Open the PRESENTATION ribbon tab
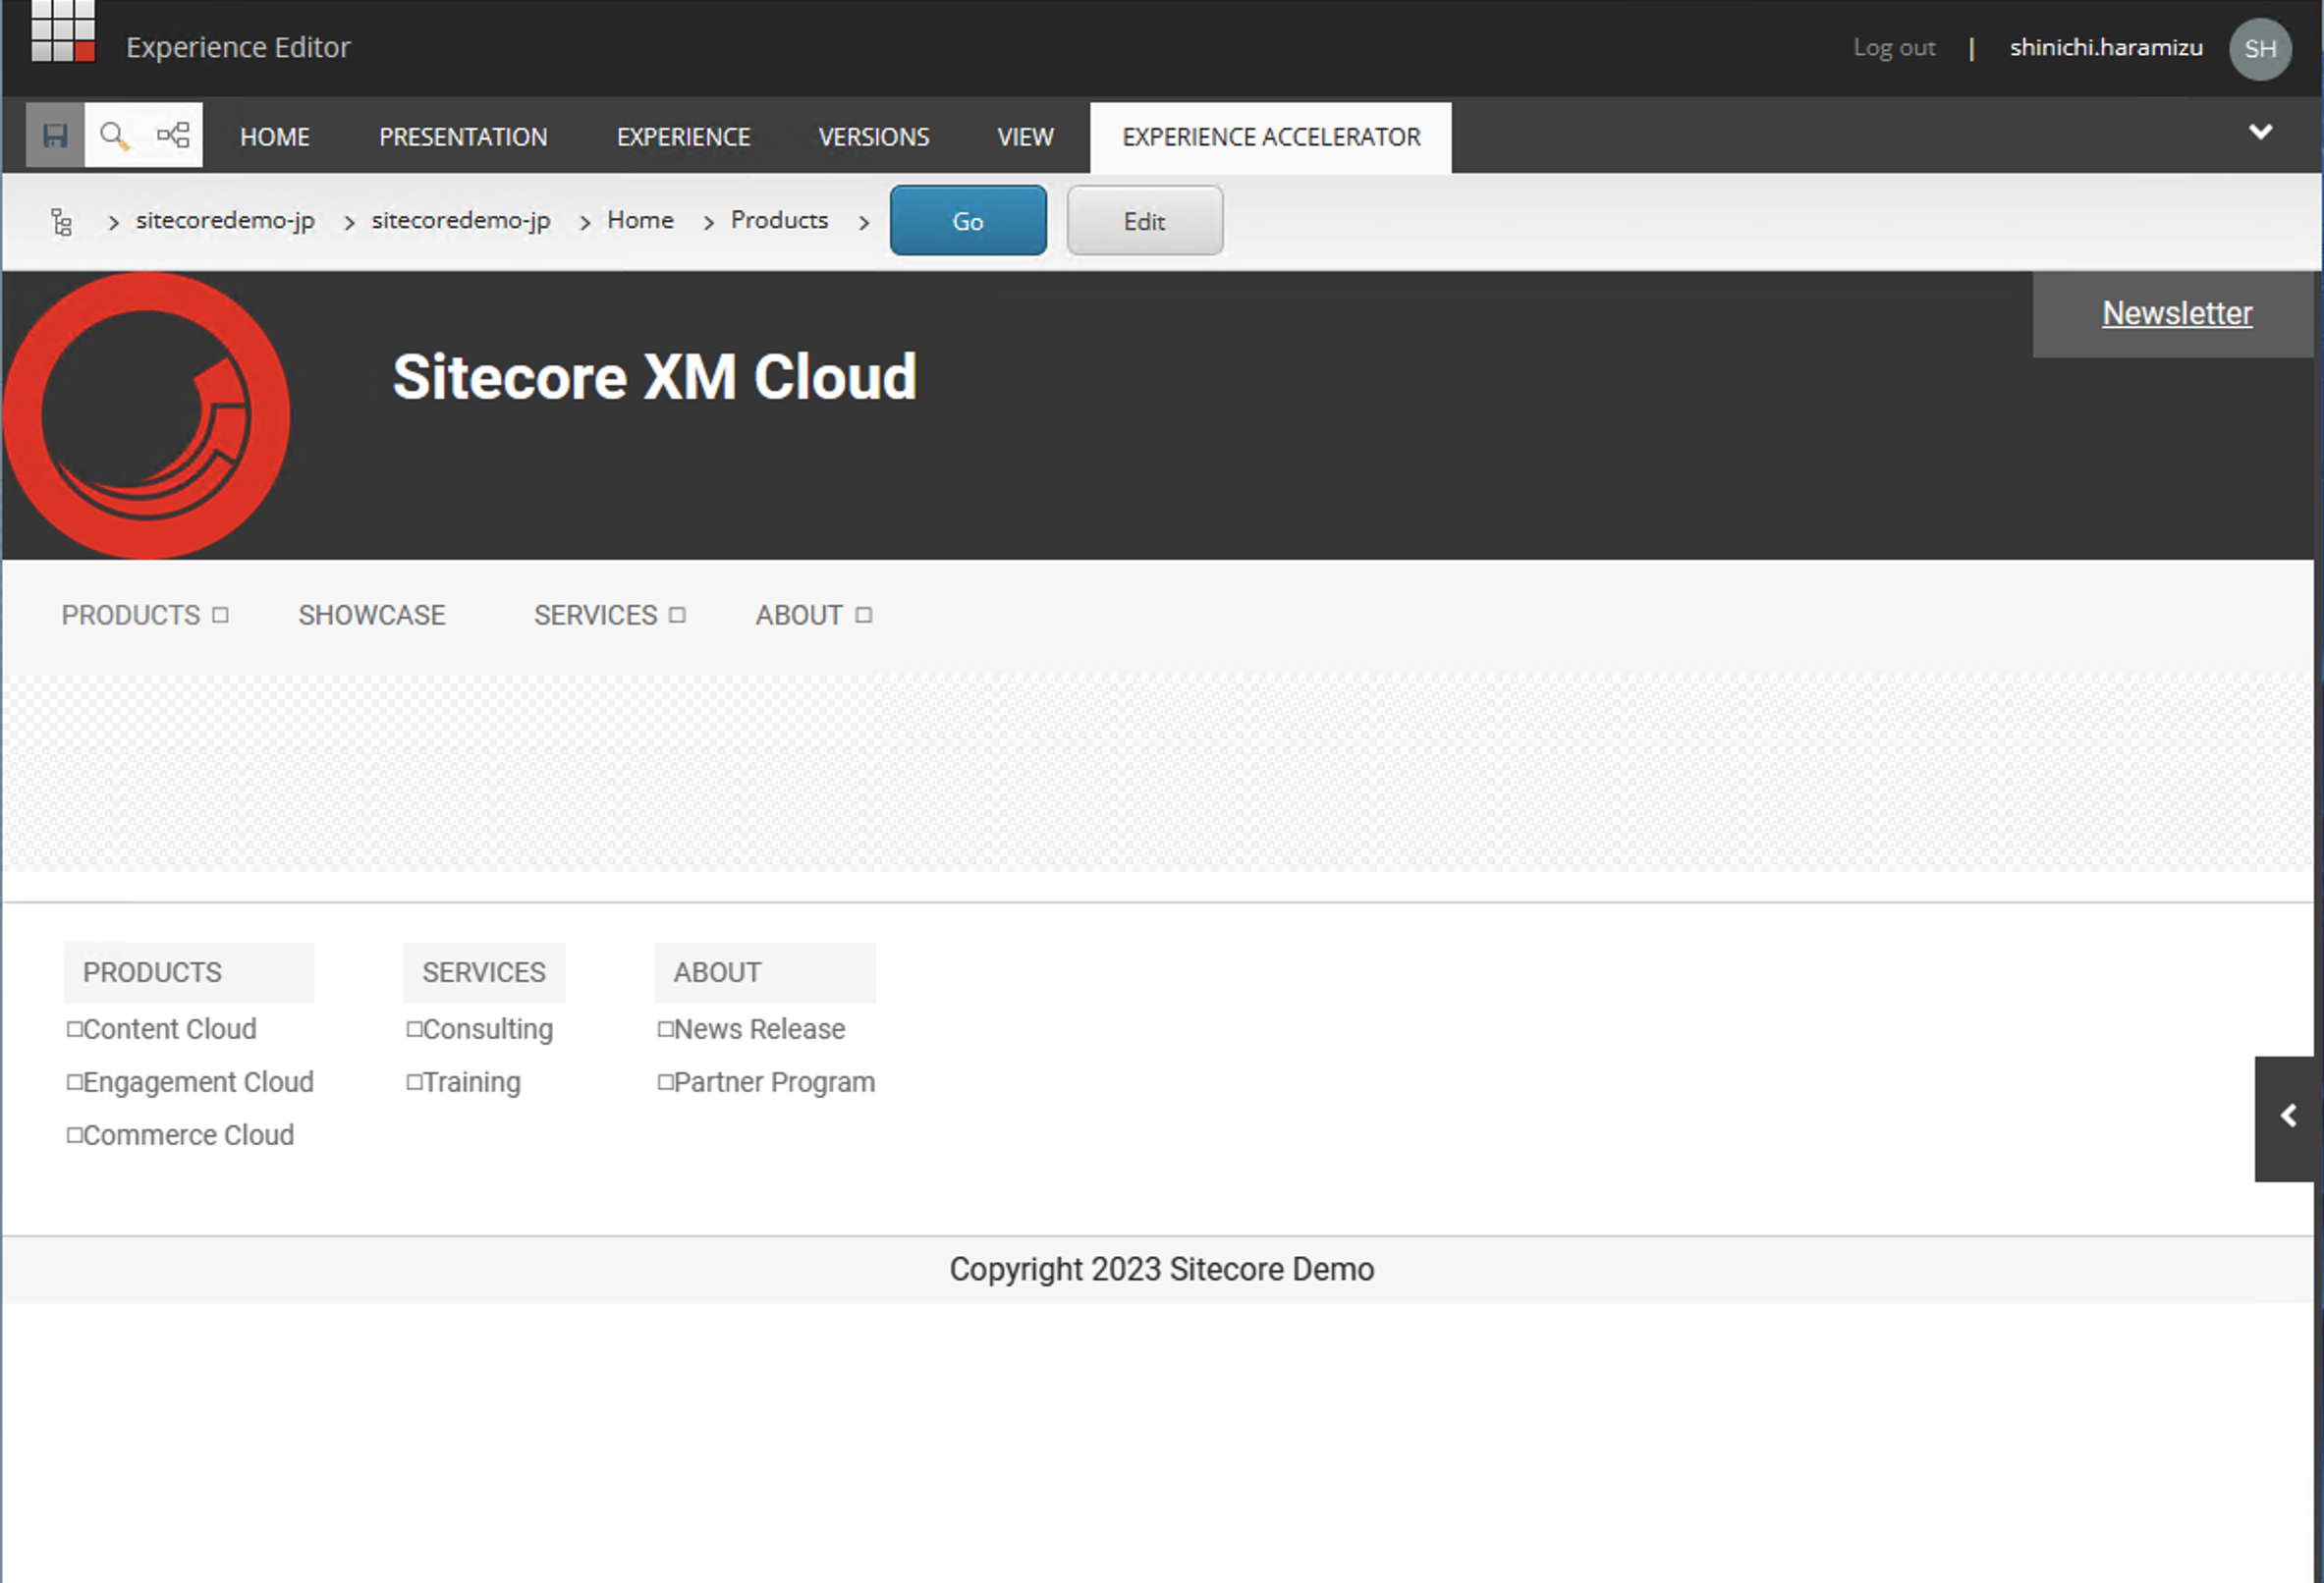 tap(463, 137)
